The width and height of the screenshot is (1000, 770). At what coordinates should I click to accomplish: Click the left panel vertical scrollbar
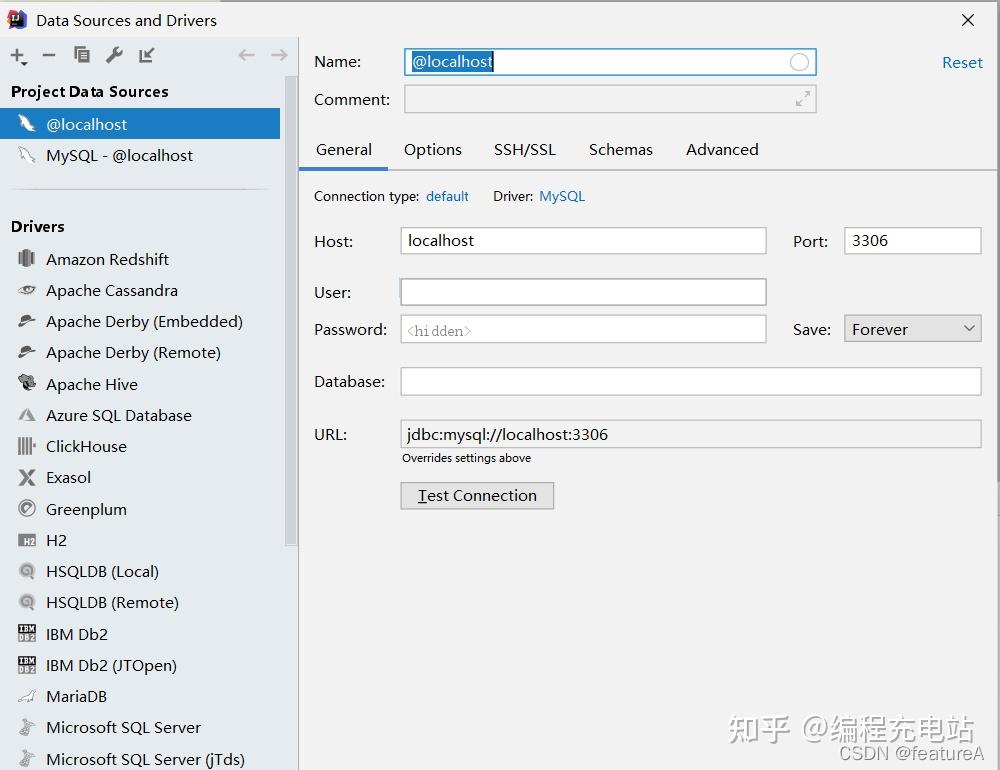click(x=291, y=311)
